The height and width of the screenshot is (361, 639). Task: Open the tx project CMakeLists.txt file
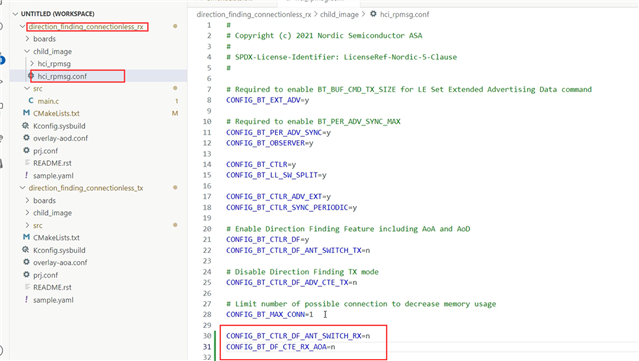click(x=56, y=238)
